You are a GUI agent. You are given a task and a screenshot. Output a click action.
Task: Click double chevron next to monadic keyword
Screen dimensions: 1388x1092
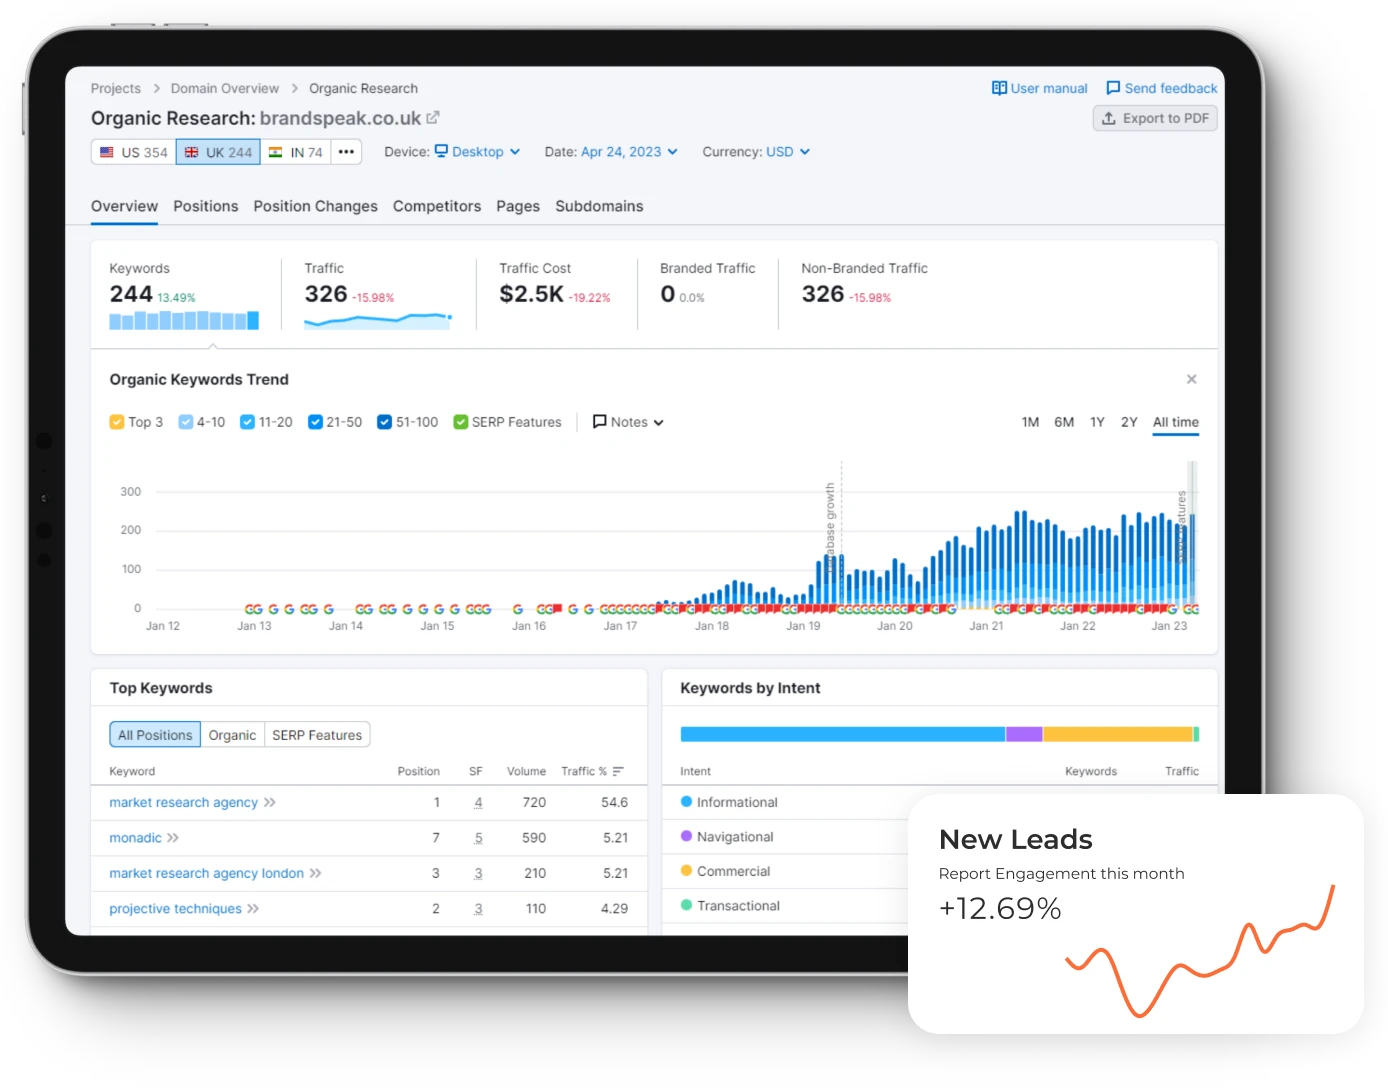pos(173,838)
